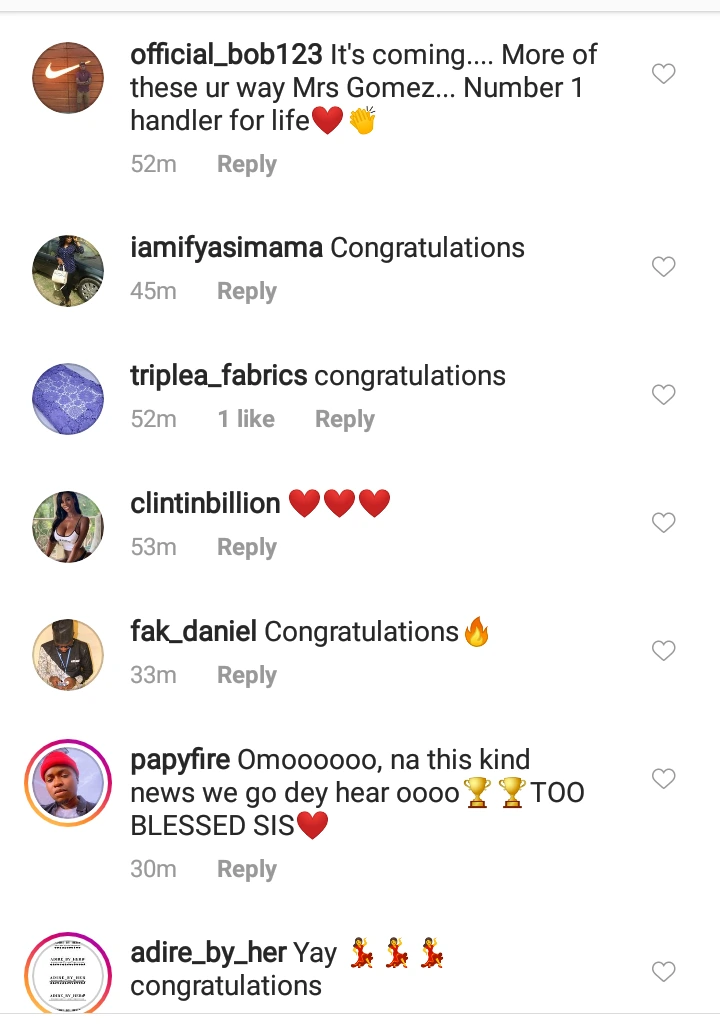Visit fak_daniel's profile via username

[x=193, y=632]
